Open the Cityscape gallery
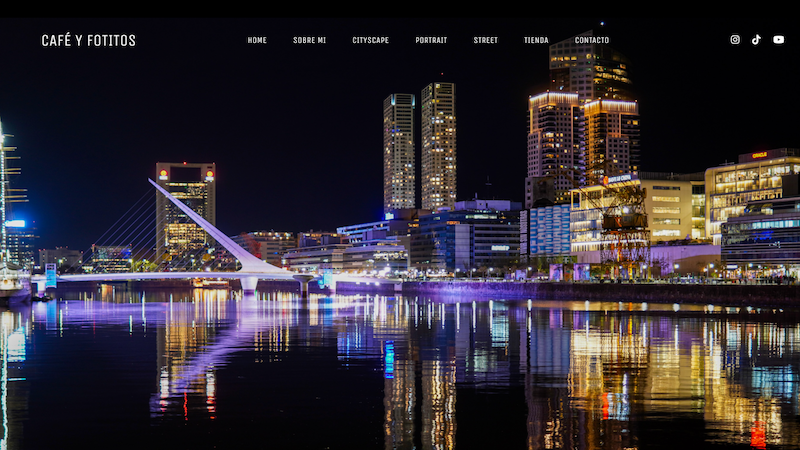Image resolution: width=800 pixels, height=450 pixels. [x=370, y=40]
